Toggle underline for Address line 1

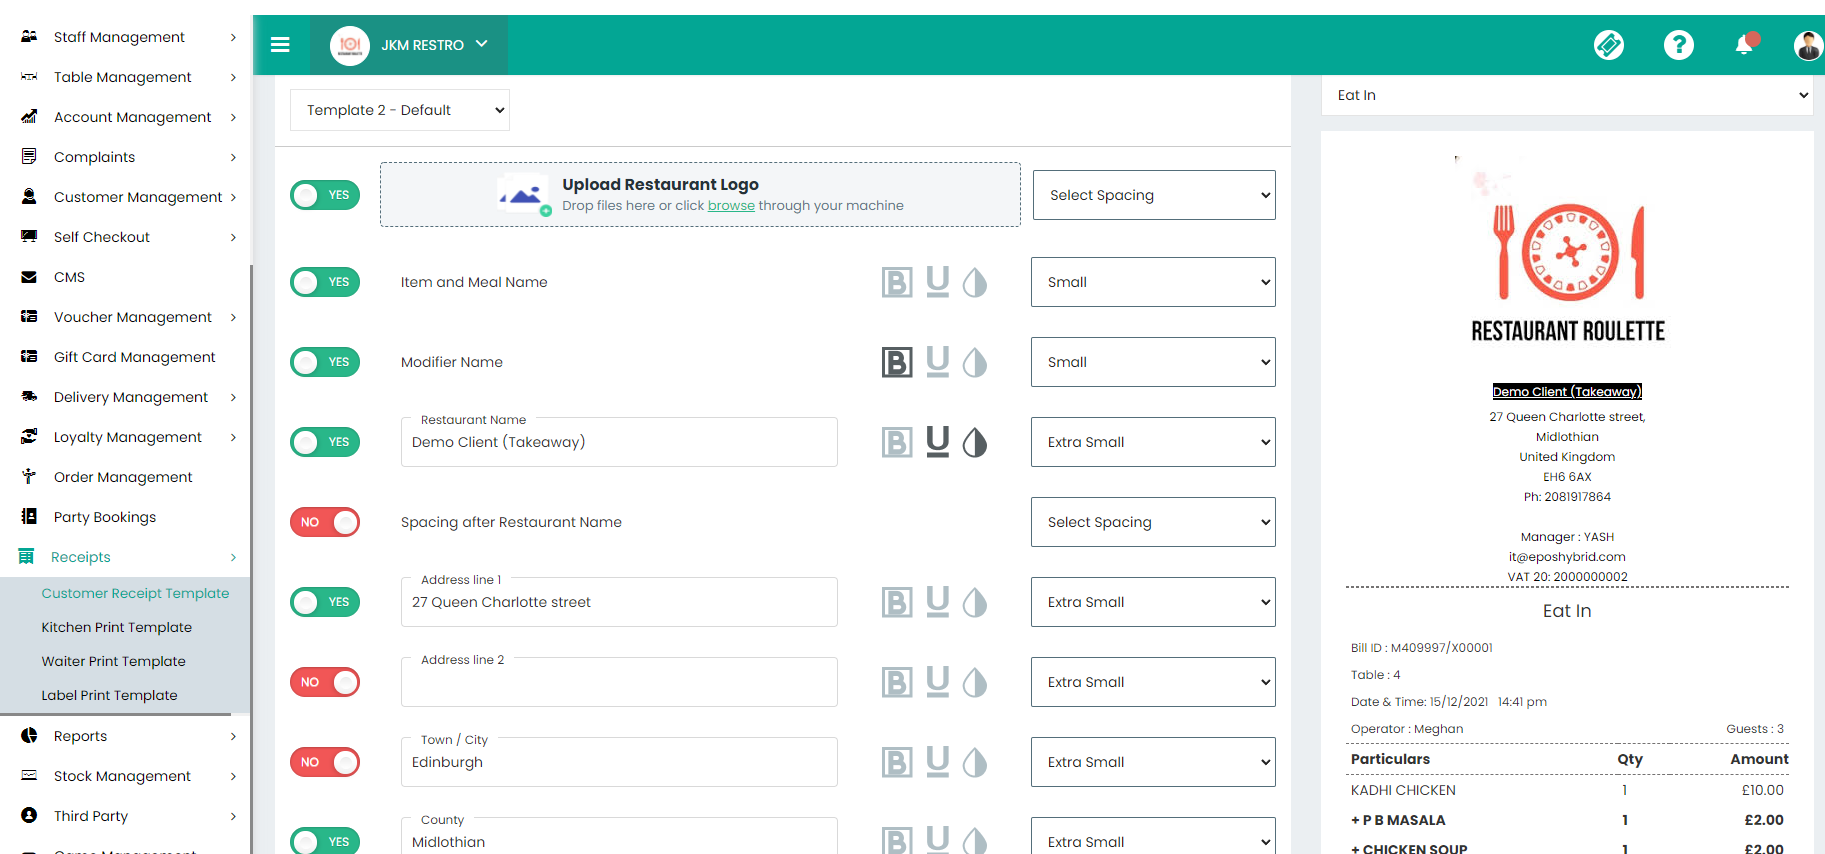[x=937, y=602]
